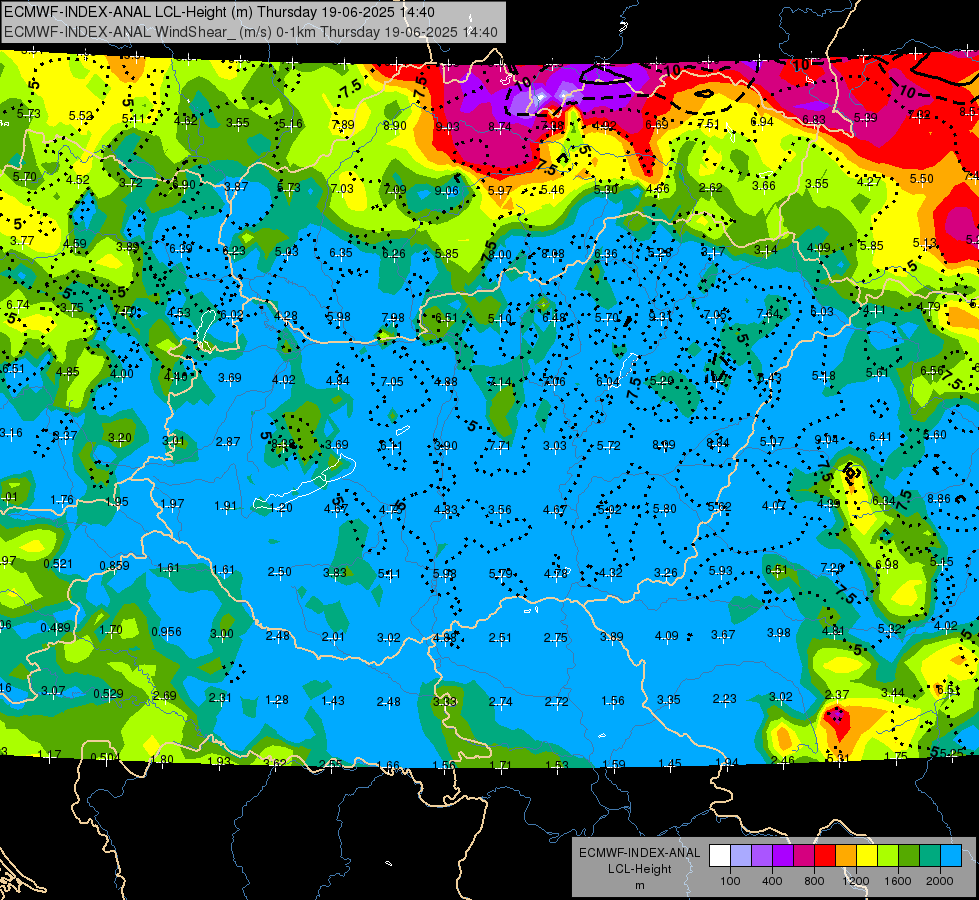The height and width of the screenshot is (900, 979).
Task: Click the legend label 1200
Action: pos(856,881)
